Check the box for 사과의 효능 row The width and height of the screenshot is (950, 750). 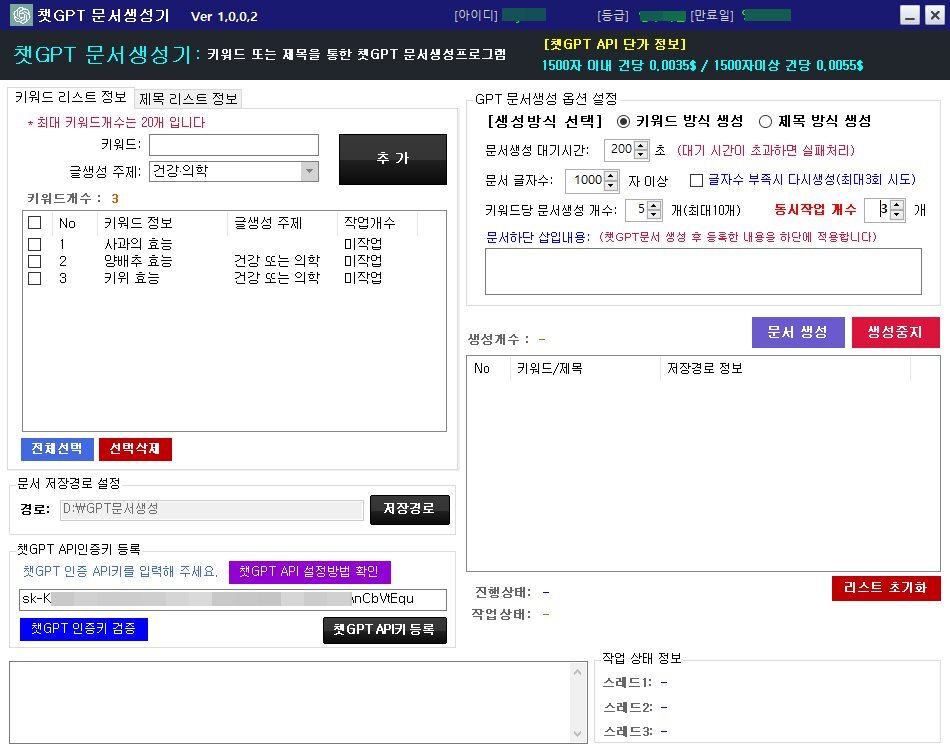[35, 244]
